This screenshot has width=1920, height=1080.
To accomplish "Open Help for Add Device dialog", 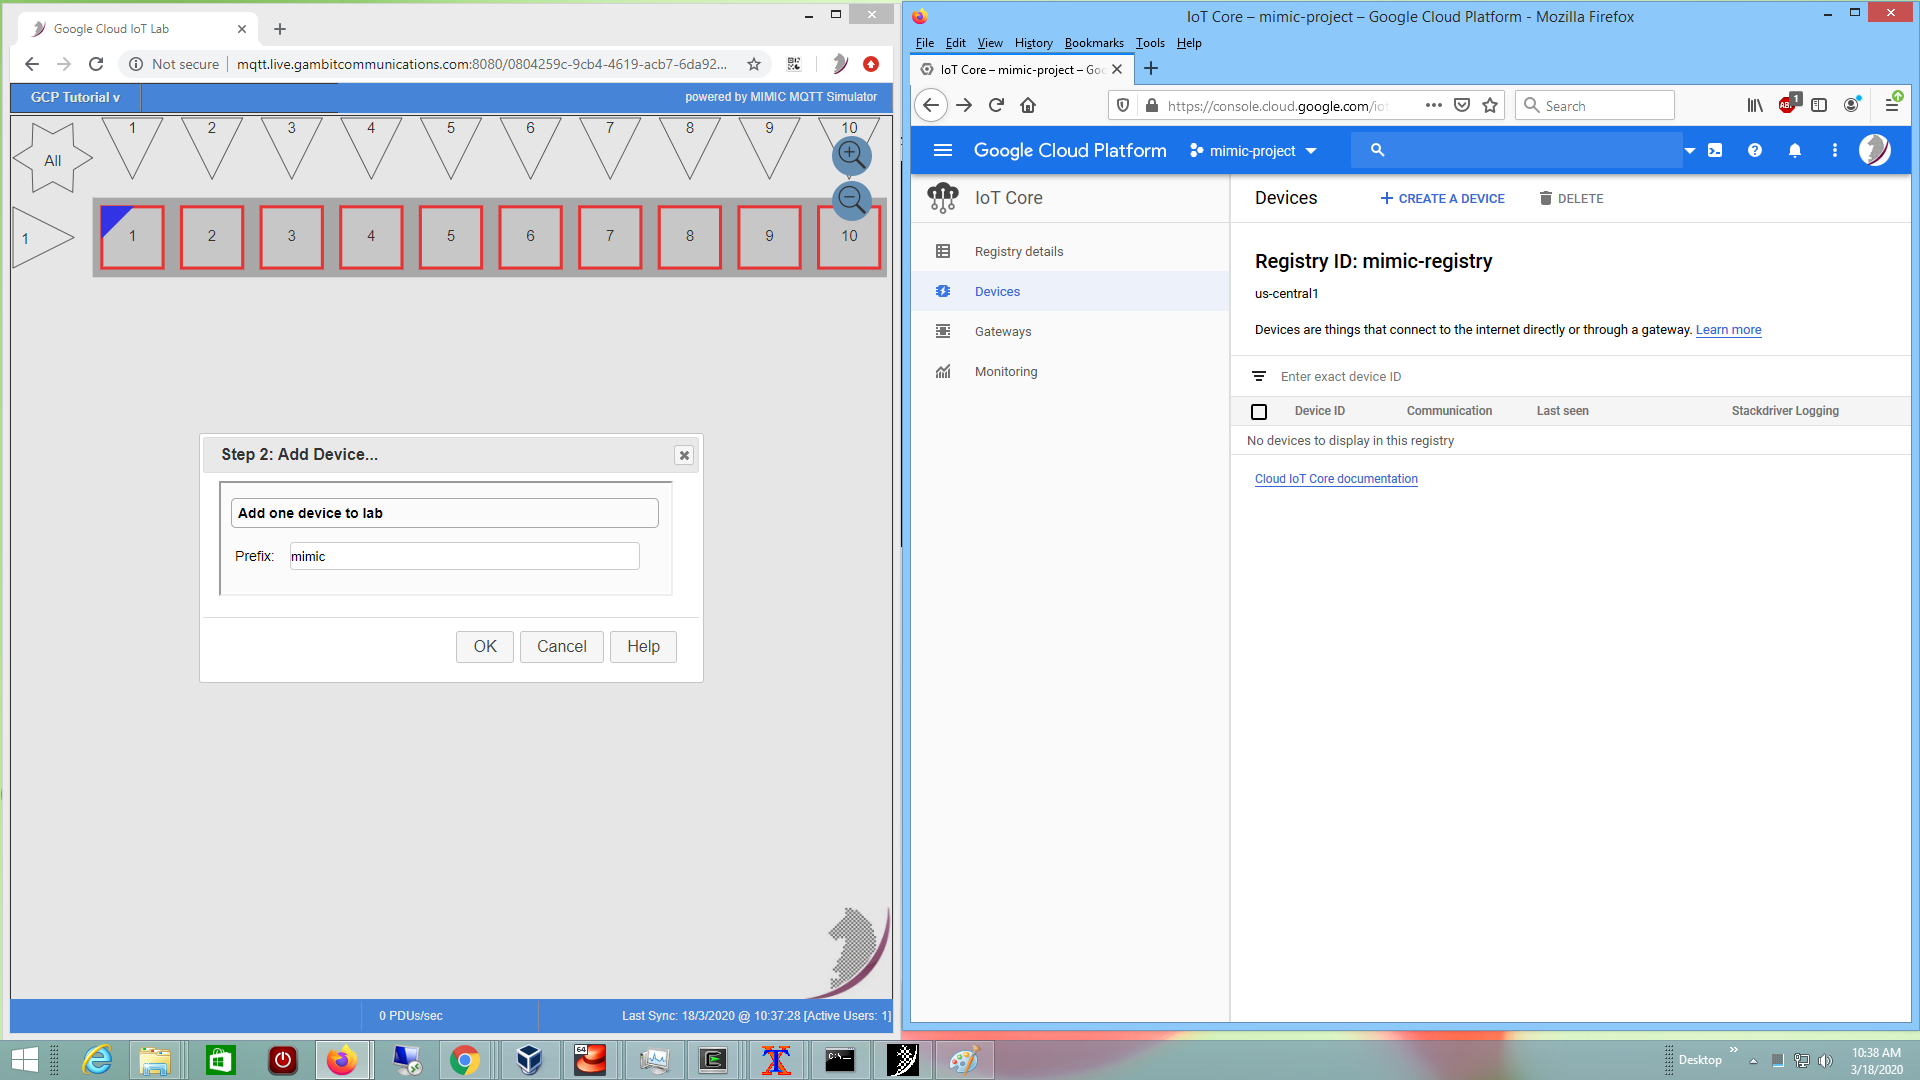I will click(643, 647).
